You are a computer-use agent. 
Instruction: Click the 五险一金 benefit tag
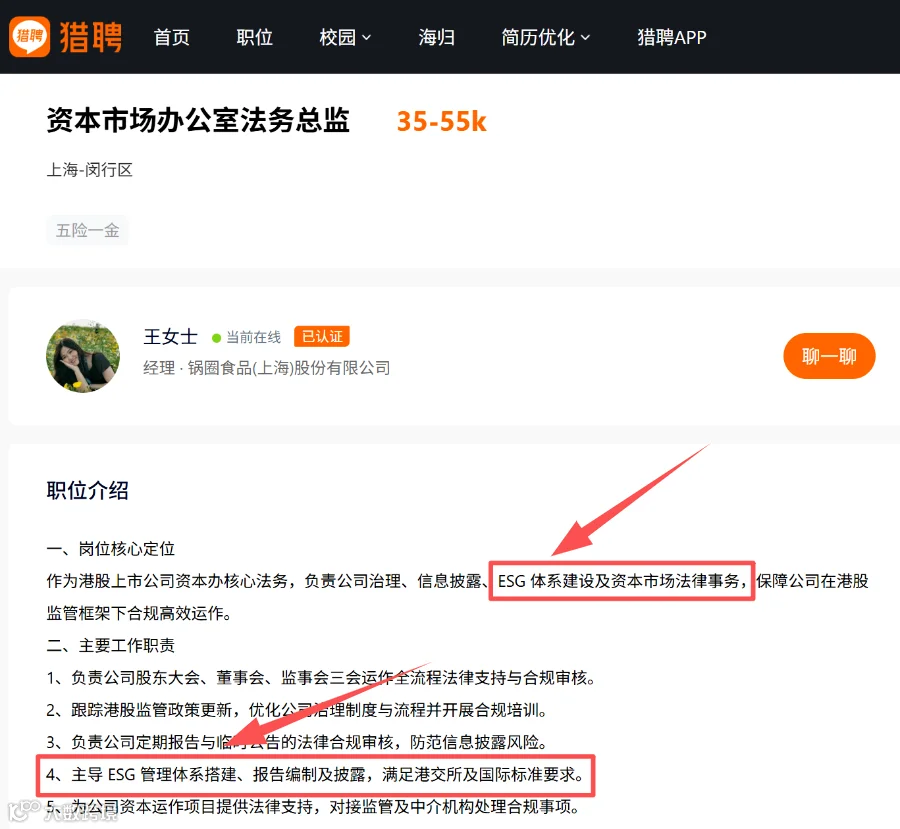87,230
